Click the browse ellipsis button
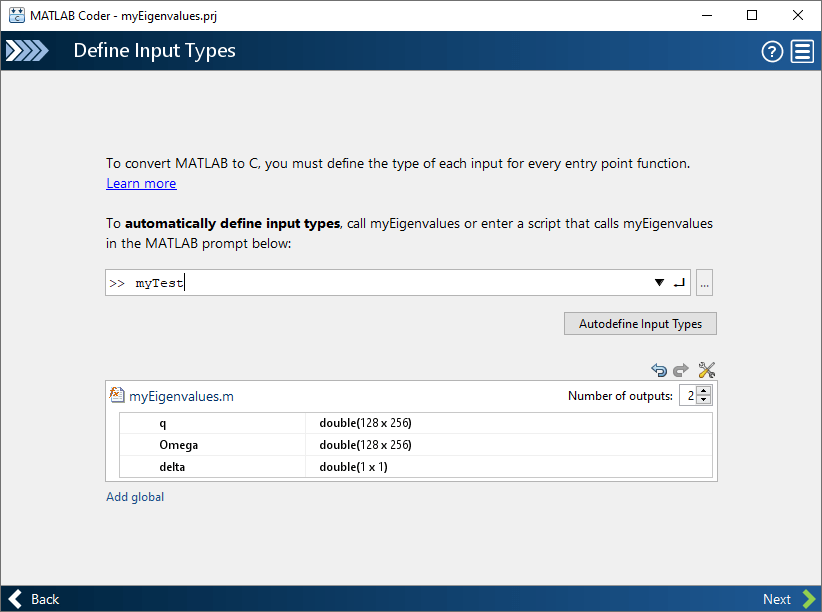The height and width of the screenshot is (612, 822). tap(705, 283)
